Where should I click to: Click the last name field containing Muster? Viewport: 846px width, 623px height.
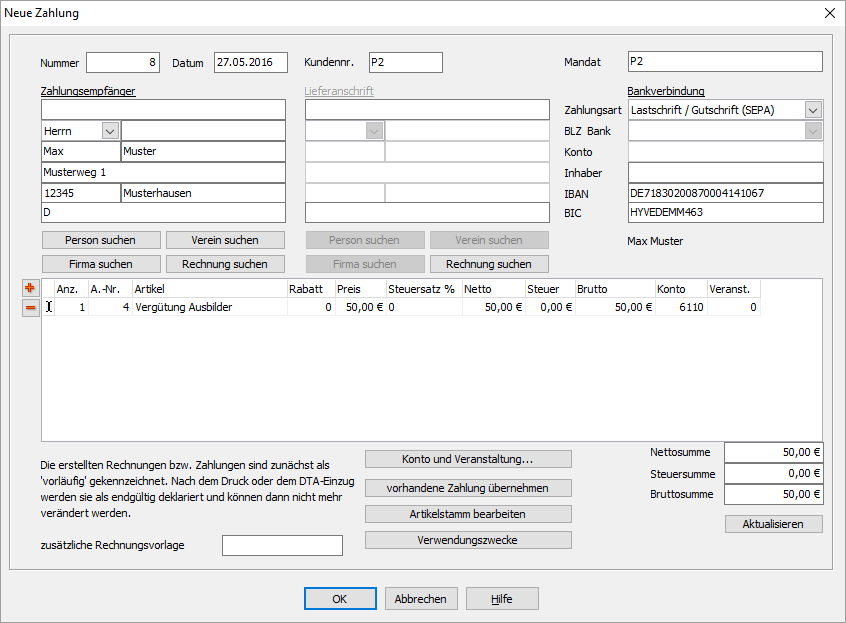click(203, 152)
